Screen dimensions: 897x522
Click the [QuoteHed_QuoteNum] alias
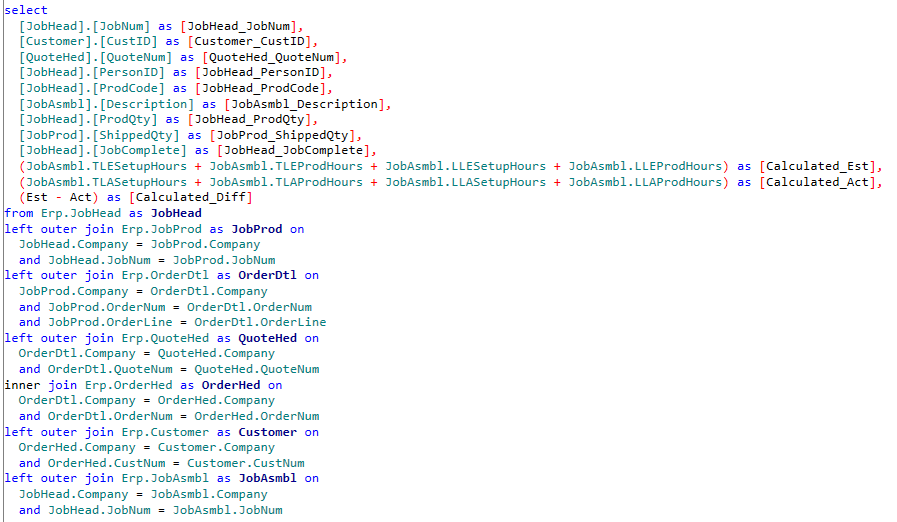coord(271,57)
